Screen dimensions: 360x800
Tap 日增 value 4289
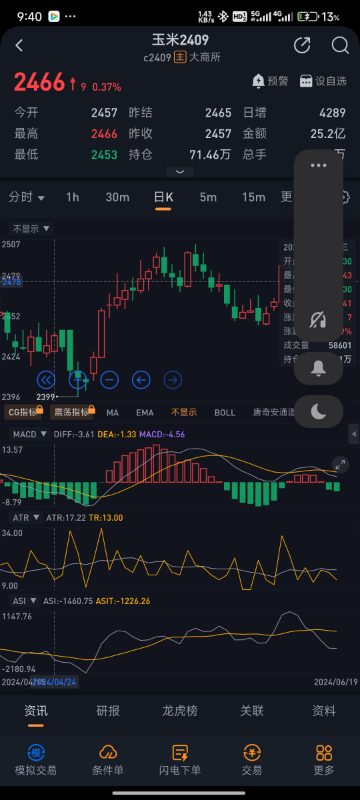(332, 113)
